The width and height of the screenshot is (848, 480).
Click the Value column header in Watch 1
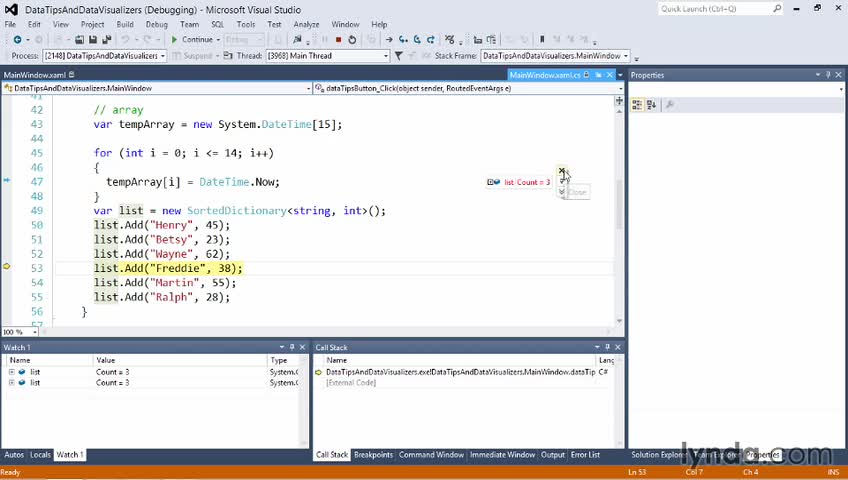coord(180,360)
